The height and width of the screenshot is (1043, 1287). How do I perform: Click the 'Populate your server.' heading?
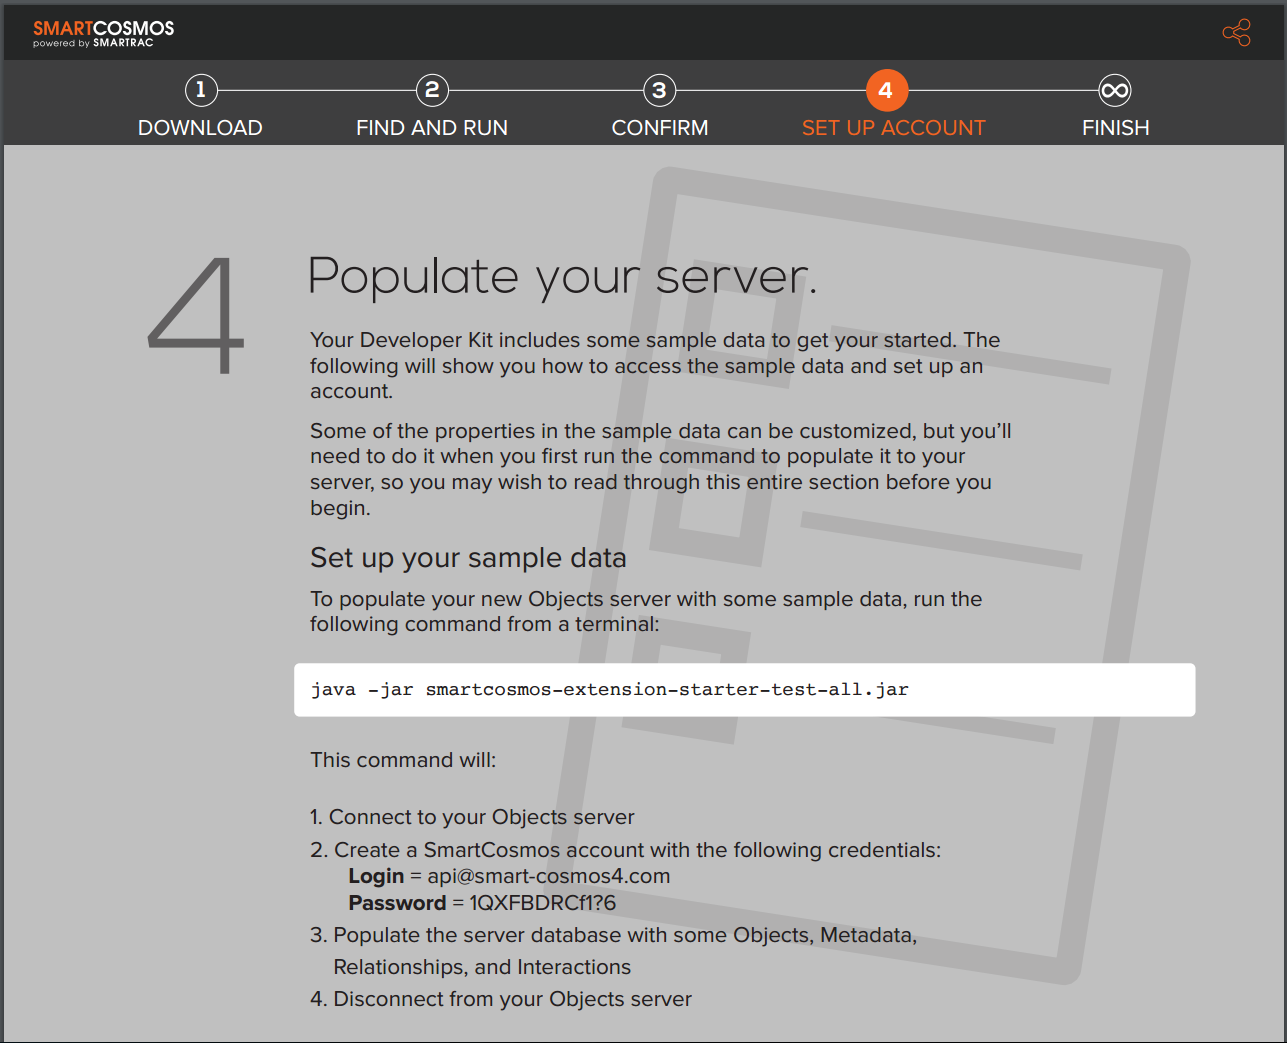pos(562,277)
